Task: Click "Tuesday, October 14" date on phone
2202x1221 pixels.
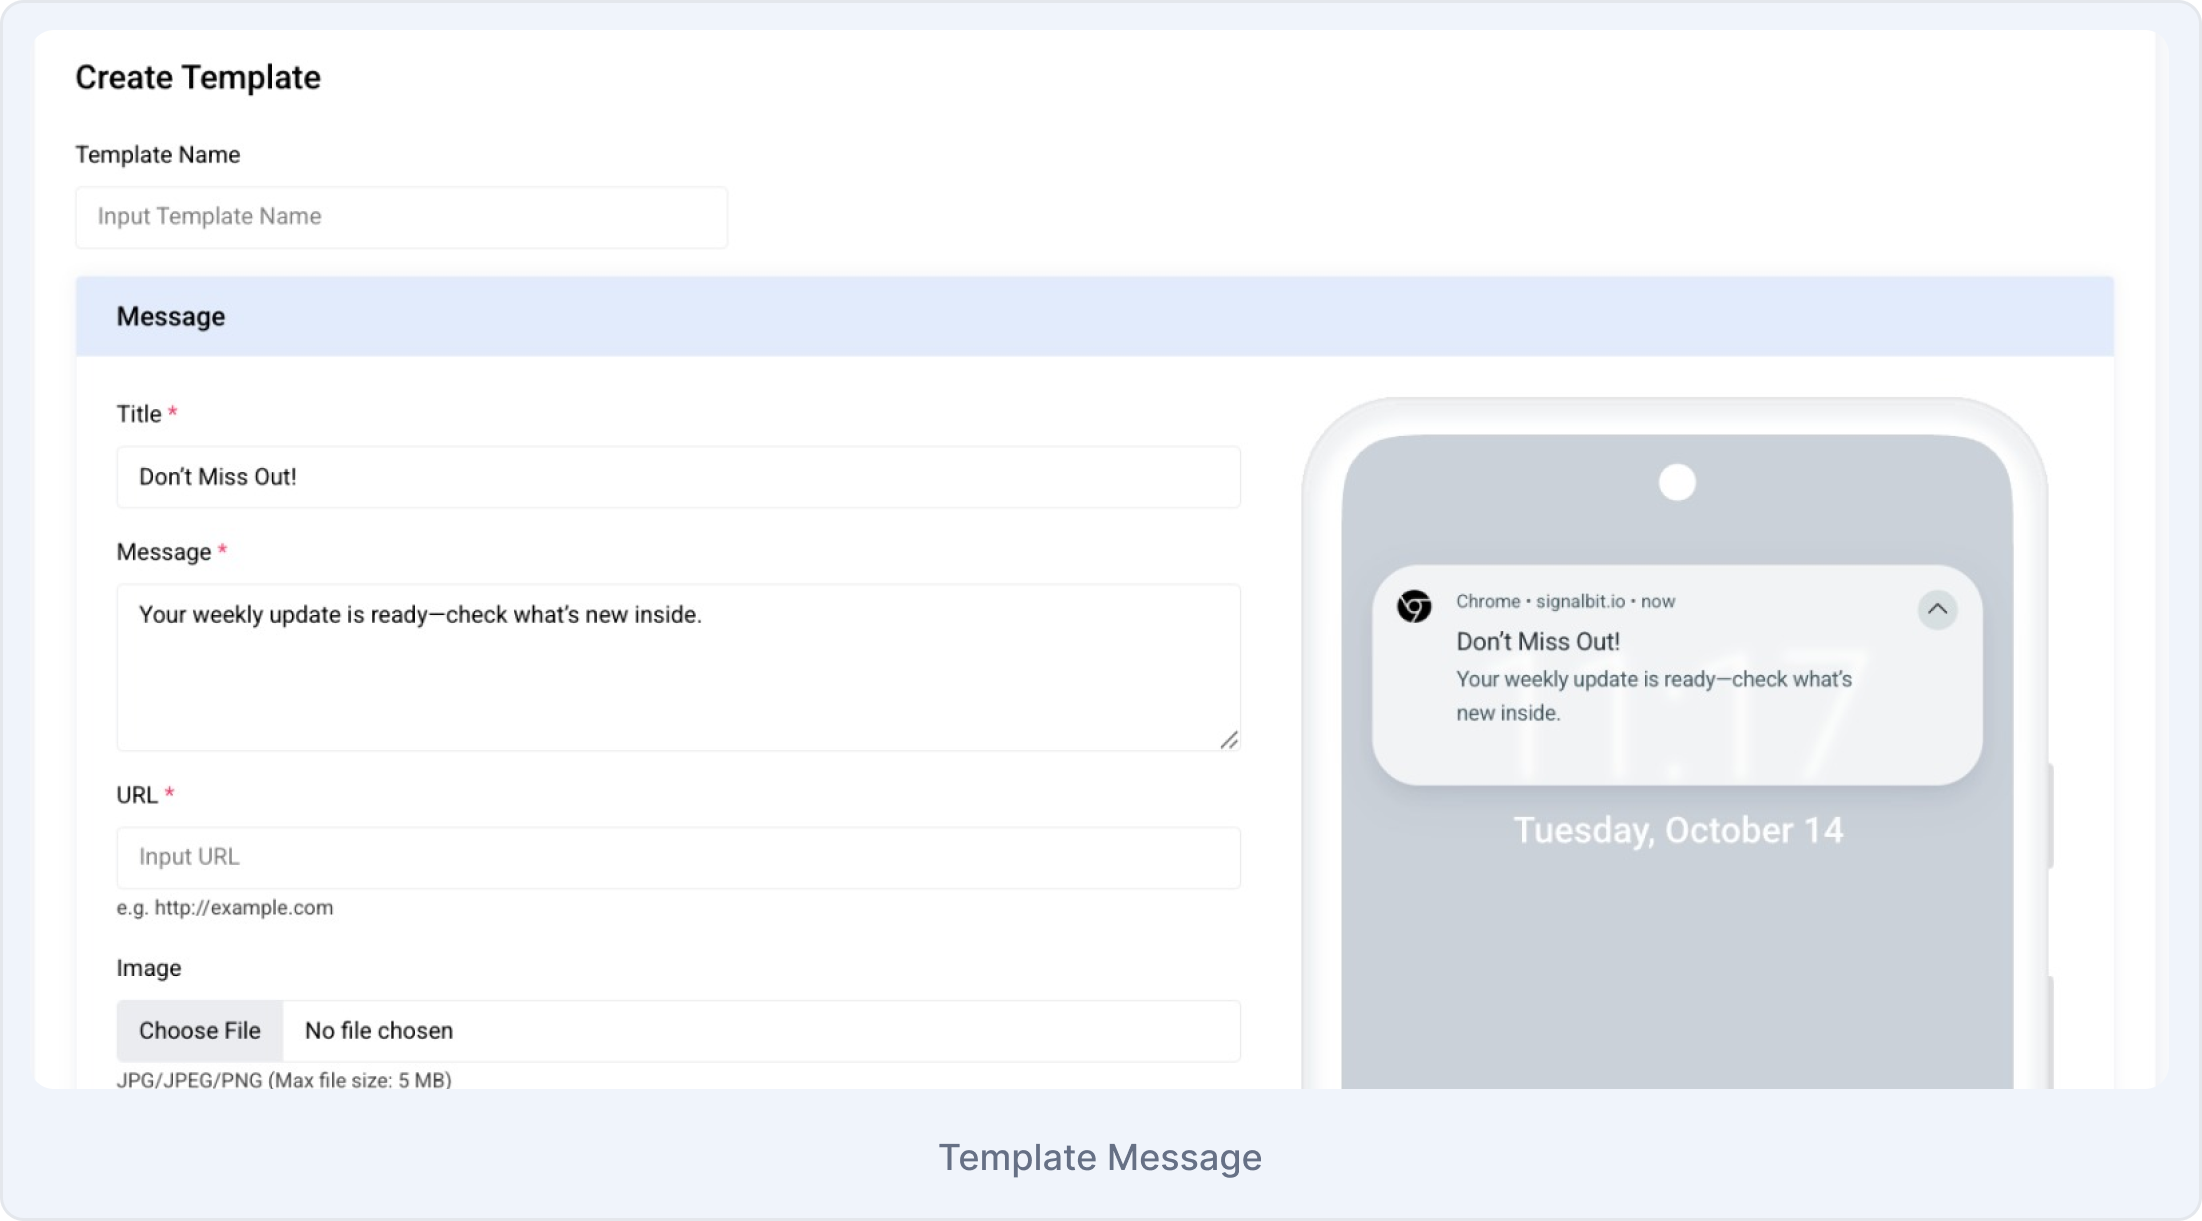Action: (x=1677, y=830)
